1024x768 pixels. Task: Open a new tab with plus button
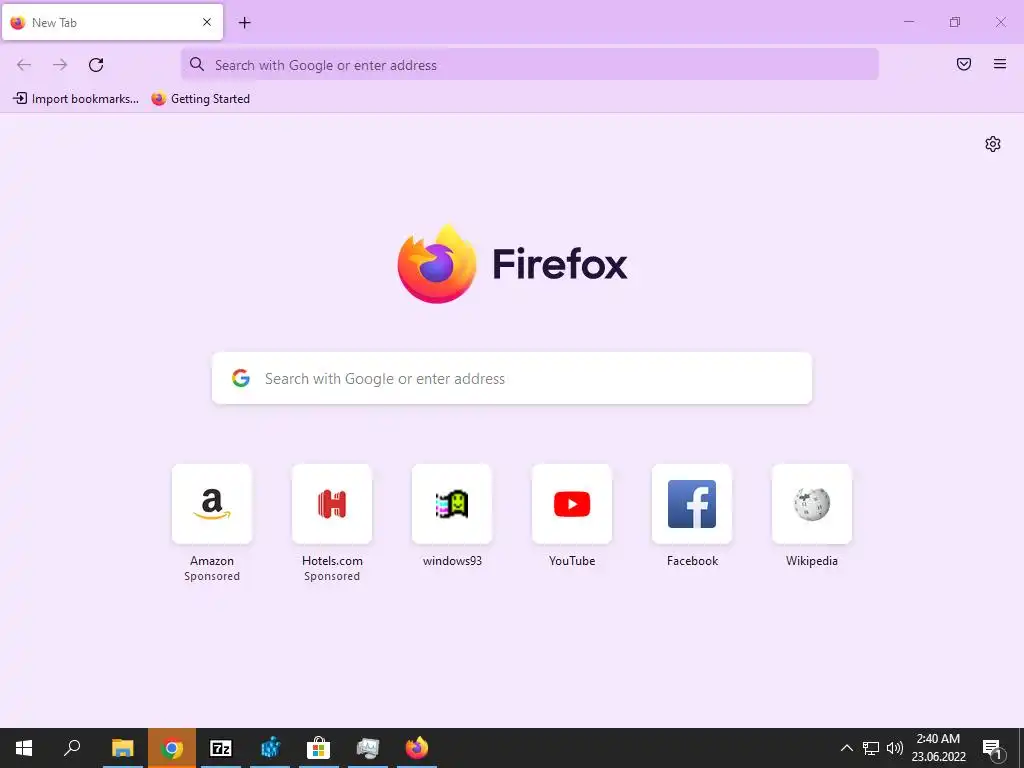pos(244,23)
